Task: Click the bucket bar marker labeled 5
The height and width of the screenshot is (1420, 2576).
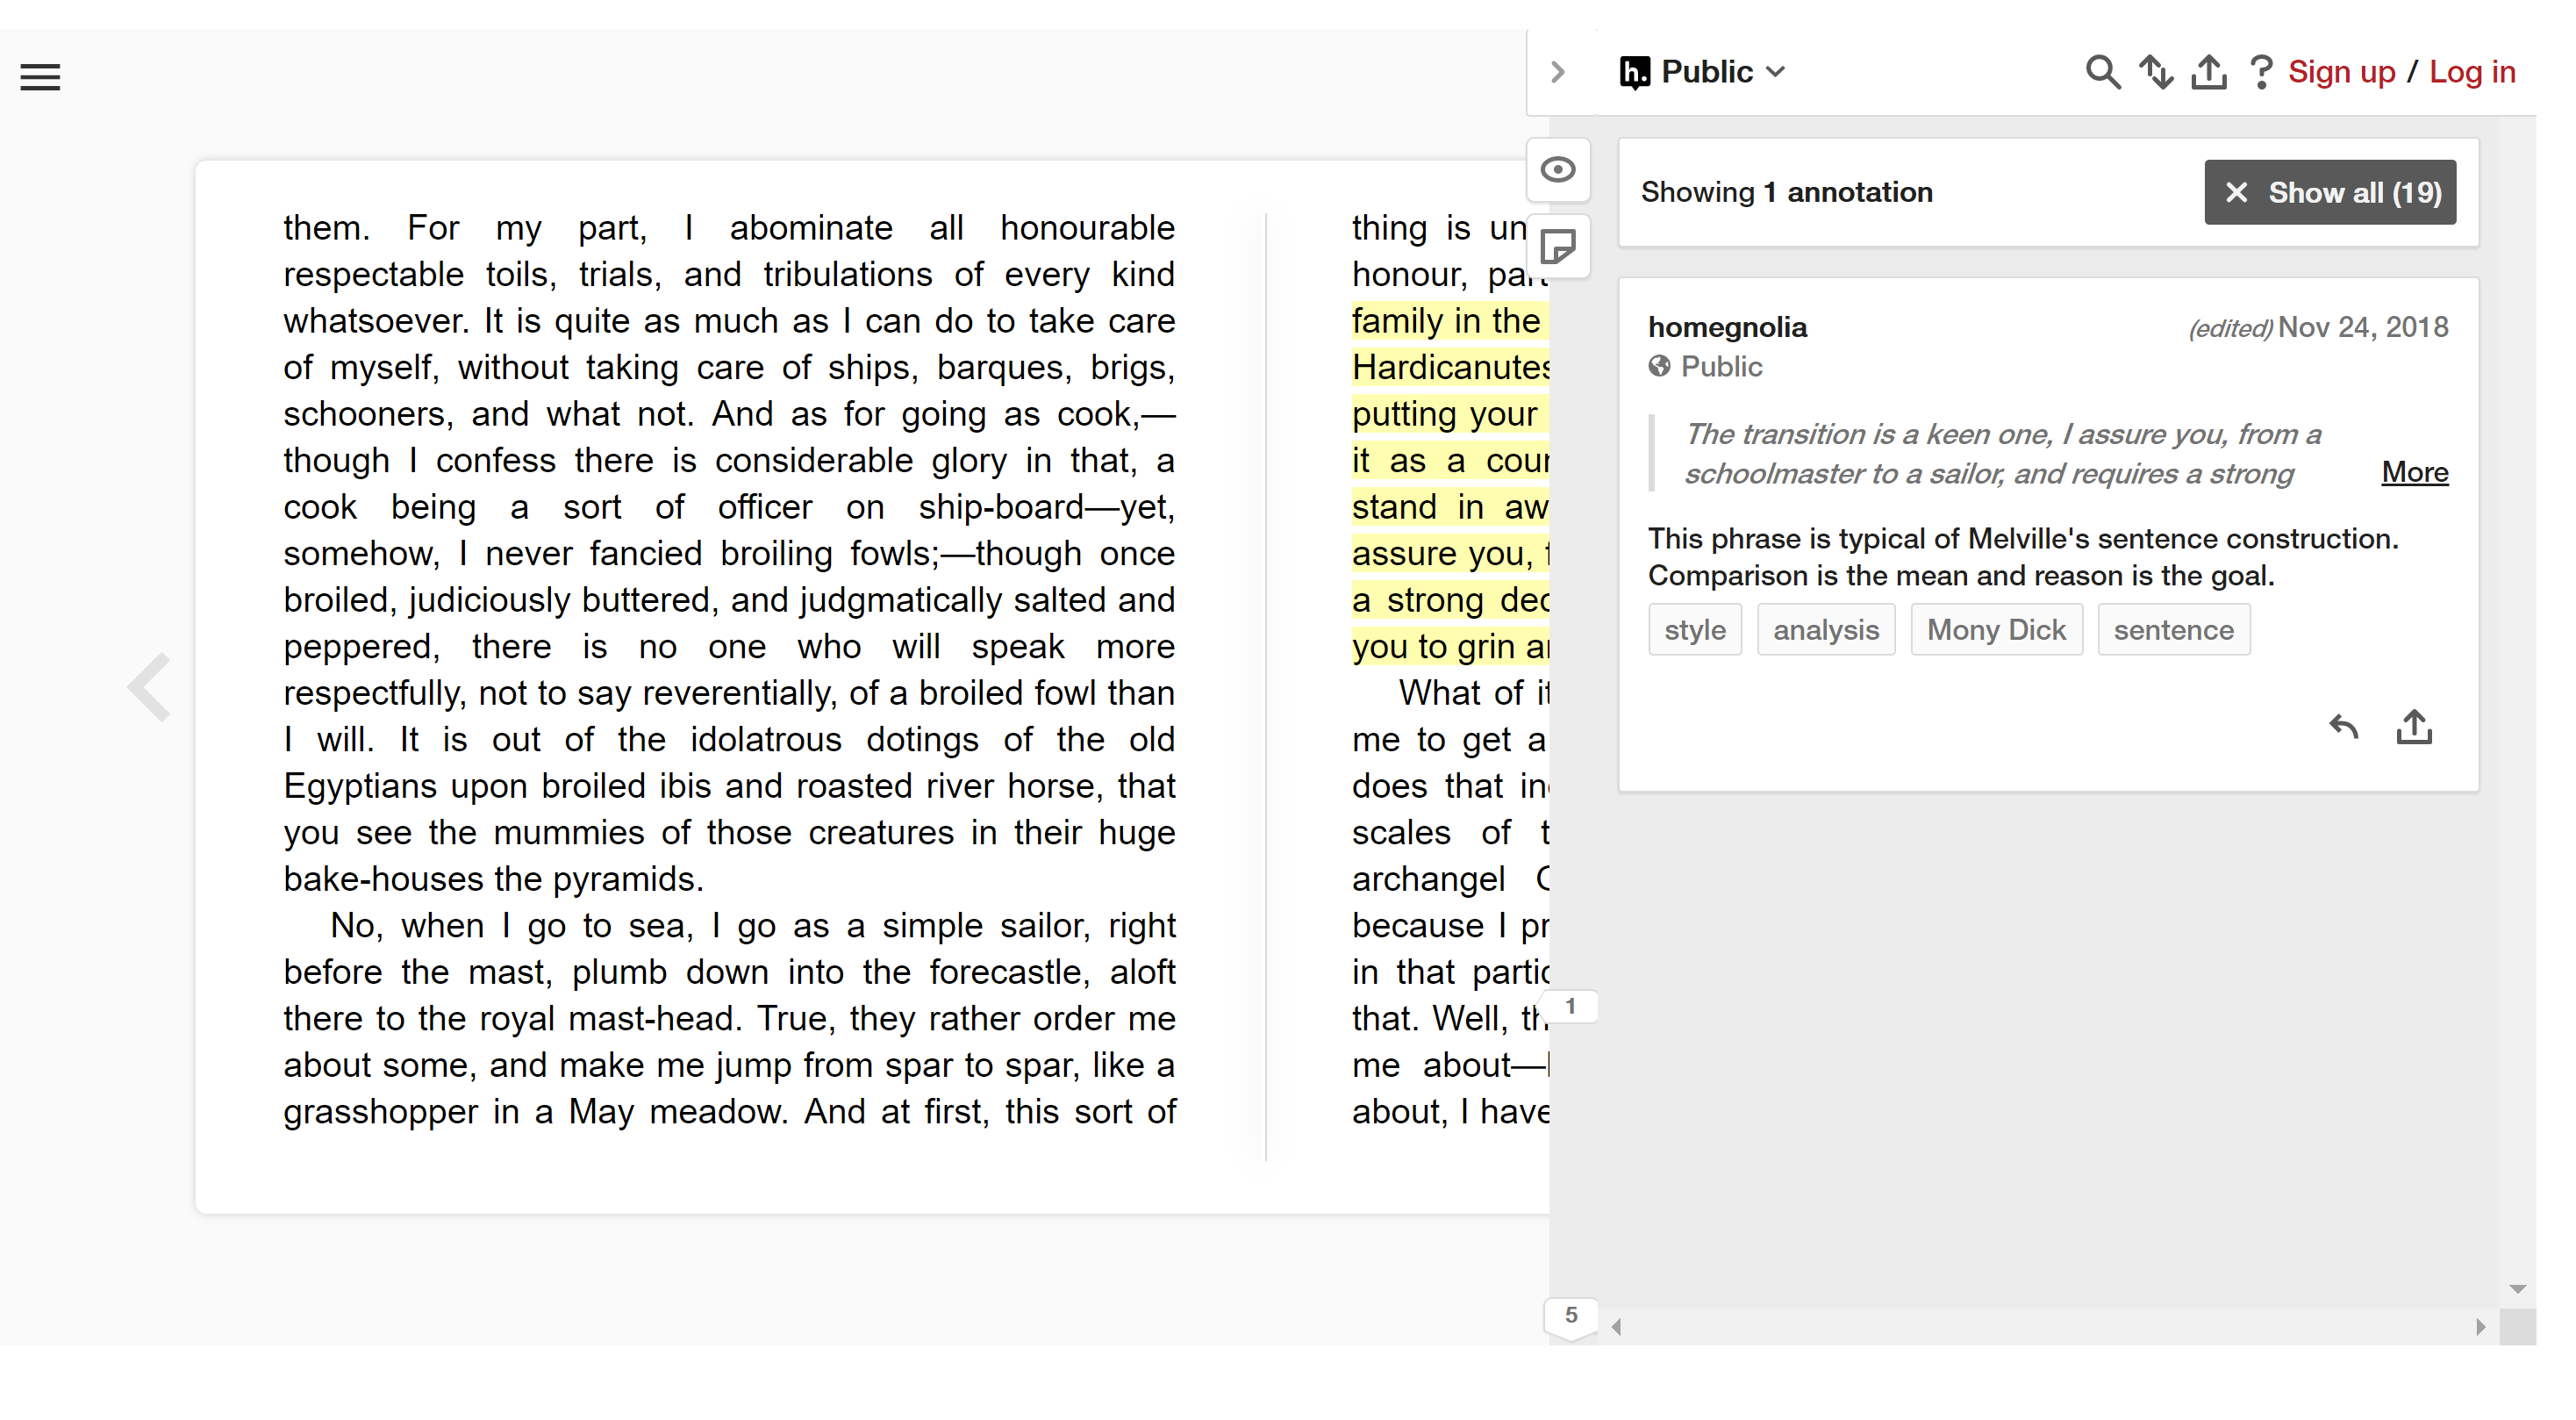Action: pos(1571,1315)
